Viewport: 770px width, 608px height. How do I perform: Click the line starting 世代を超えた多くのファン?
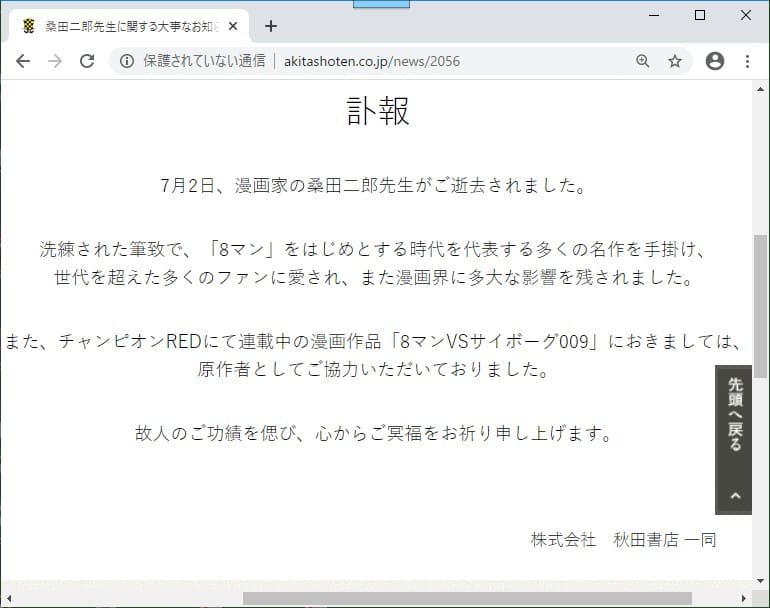[373, 277]
